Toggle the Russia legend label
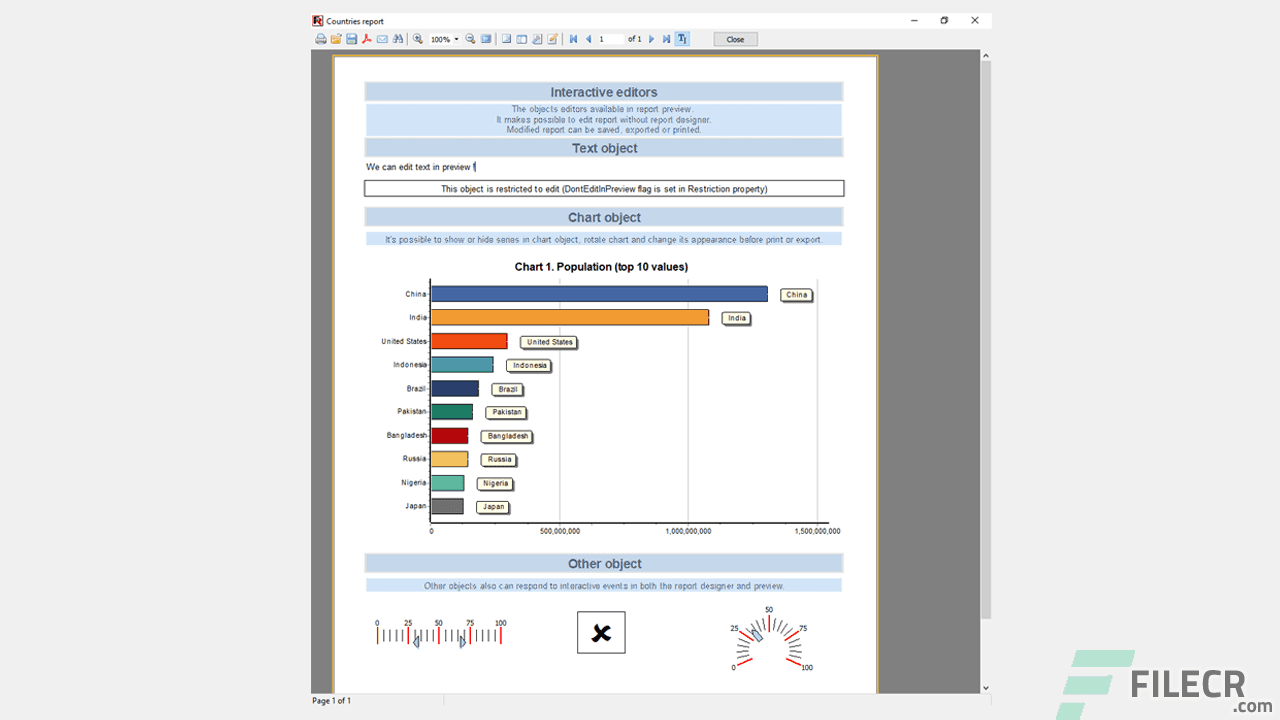 tap(499, 460)
